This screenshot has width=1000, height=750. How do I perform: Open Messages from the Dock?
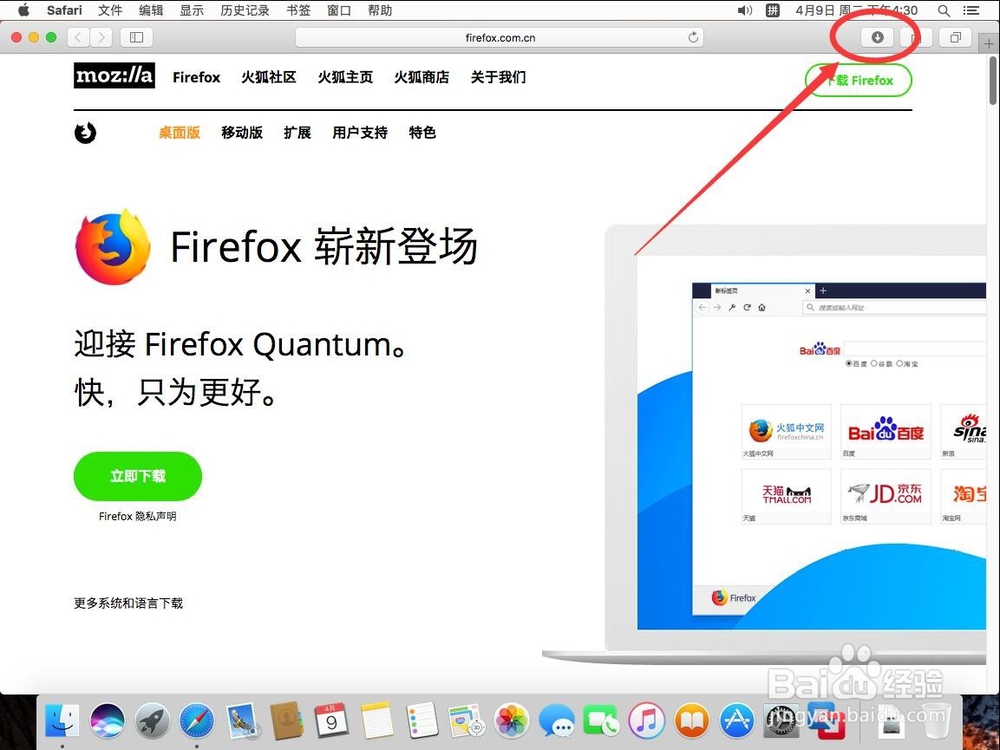click(x=556, y=721)
